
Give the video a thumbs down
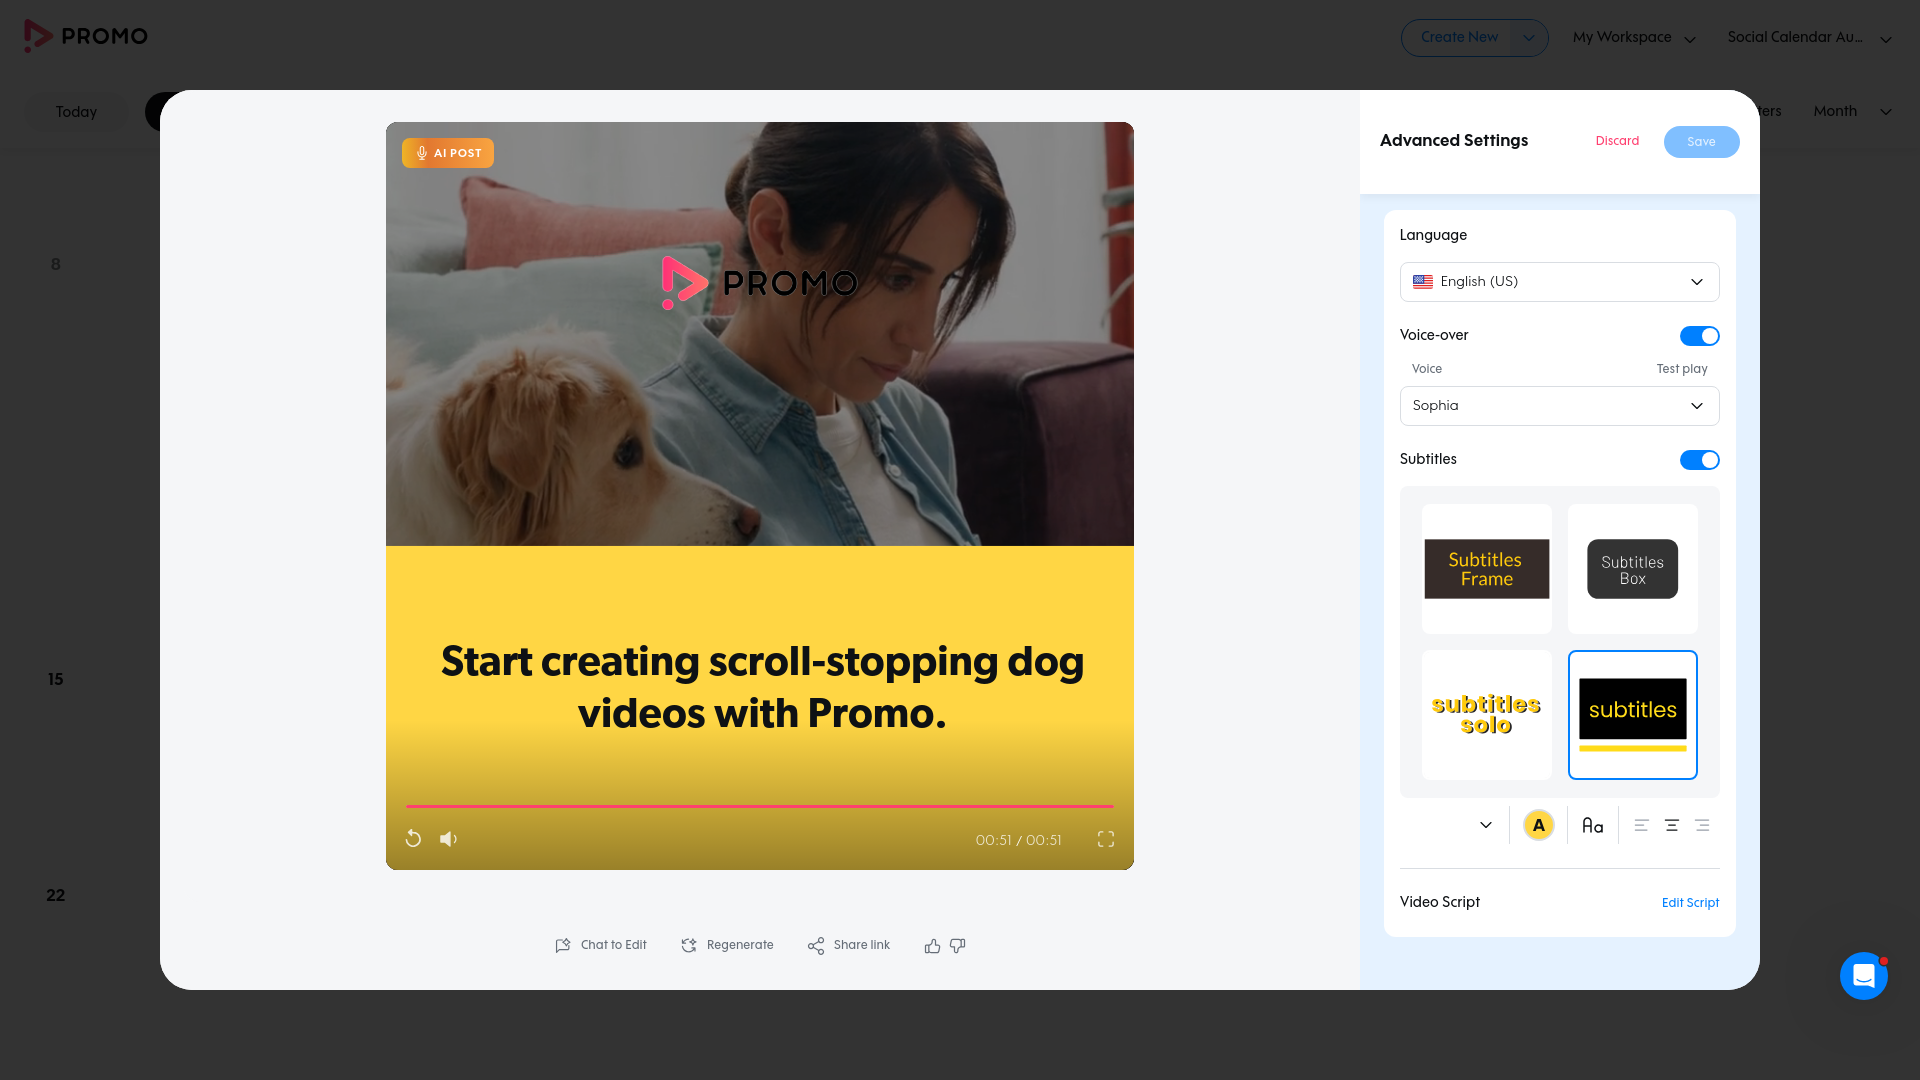click(958, 945)
